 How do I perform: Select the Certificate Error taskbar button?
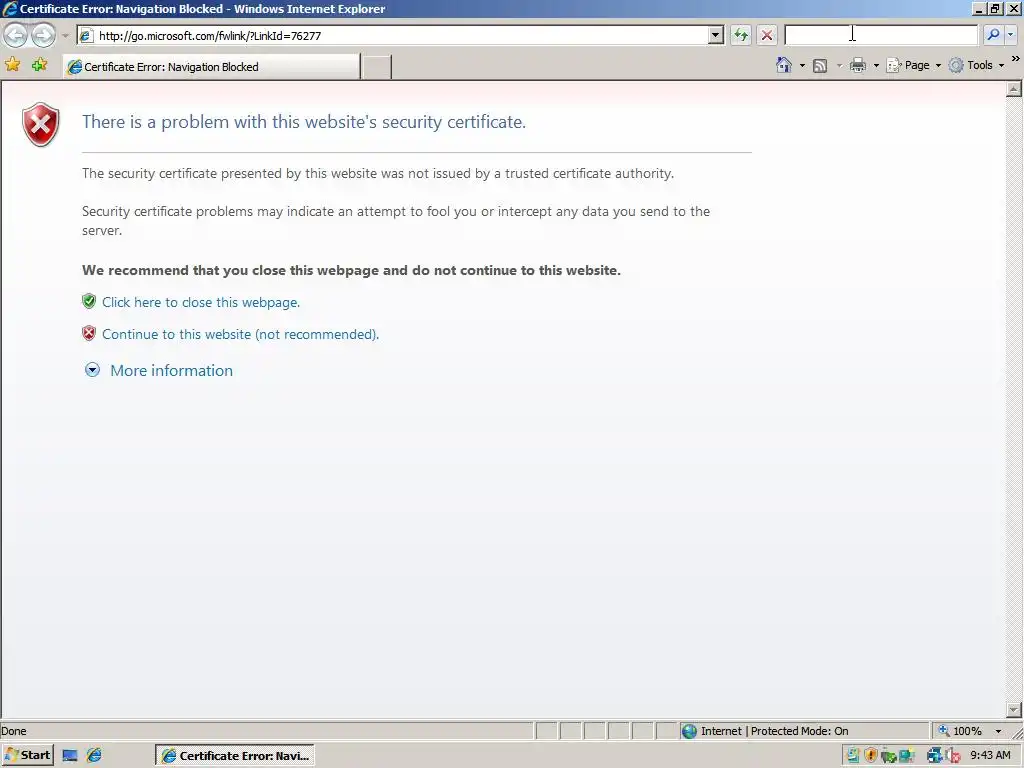[x=235, y=756]
